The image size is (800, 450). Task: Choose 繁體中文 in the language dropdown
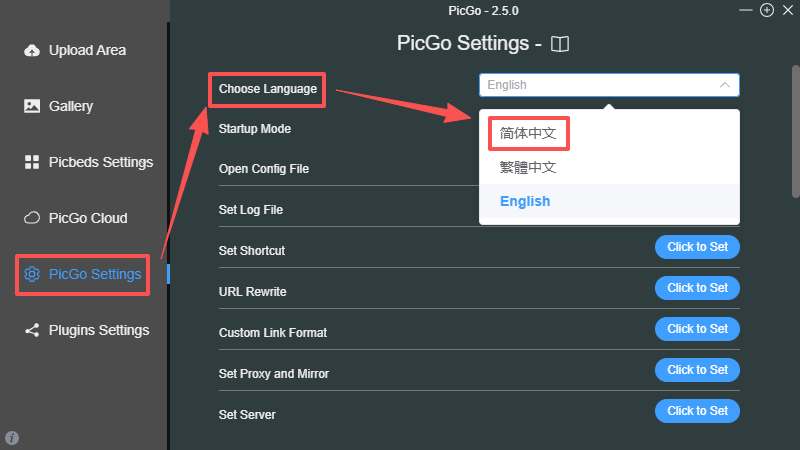point(527,167)
